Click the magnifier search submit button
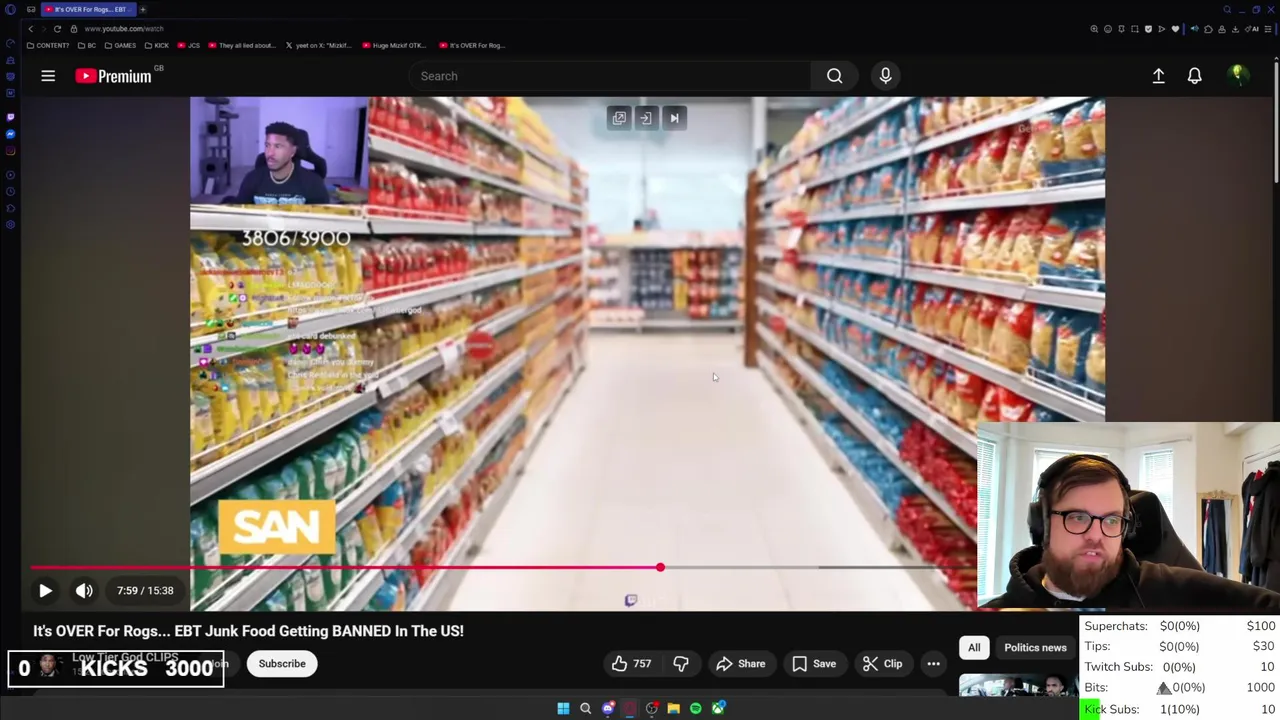This screenshot has height=720, width=1280. coord(834,76)
